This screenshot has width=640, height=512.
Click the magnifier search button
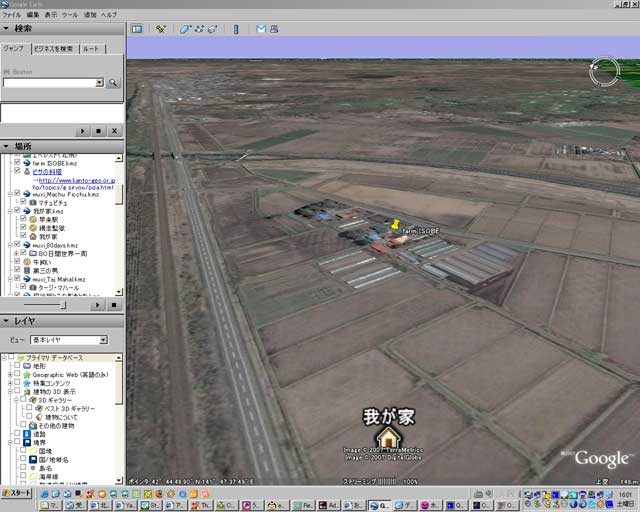click(x=113, y=83)
